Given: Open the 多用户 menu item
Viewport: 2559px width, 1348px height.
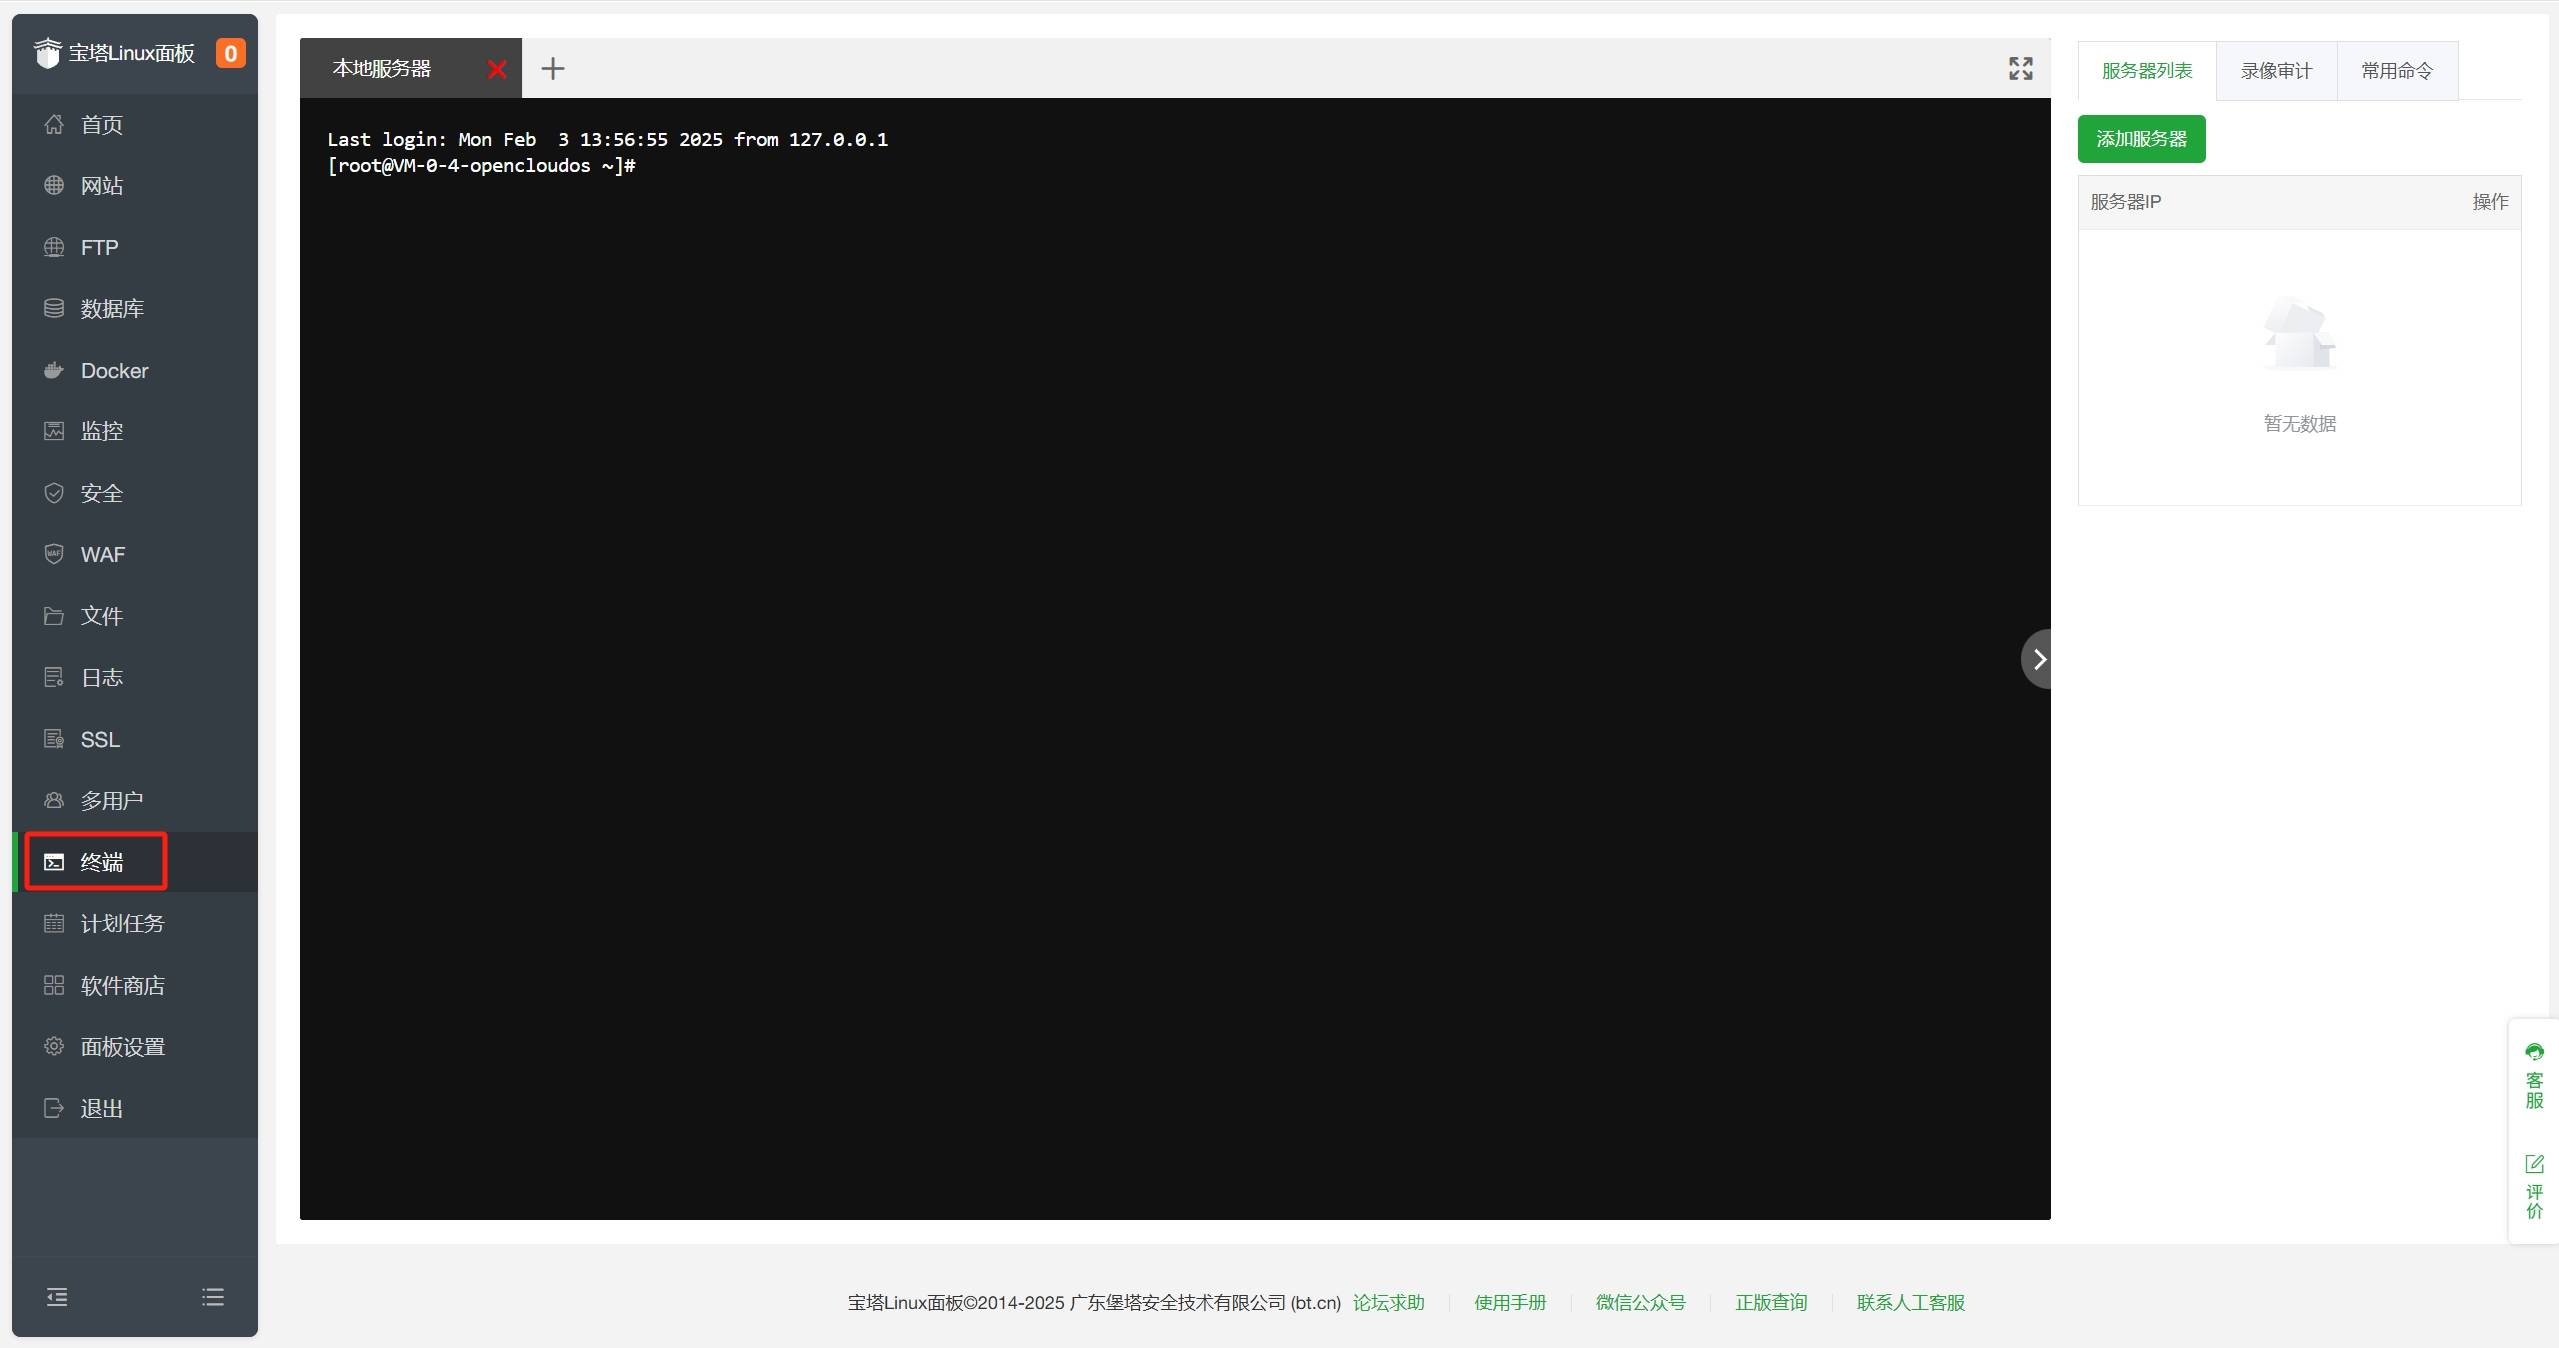Looking at the screenshot, I should 135,800.
